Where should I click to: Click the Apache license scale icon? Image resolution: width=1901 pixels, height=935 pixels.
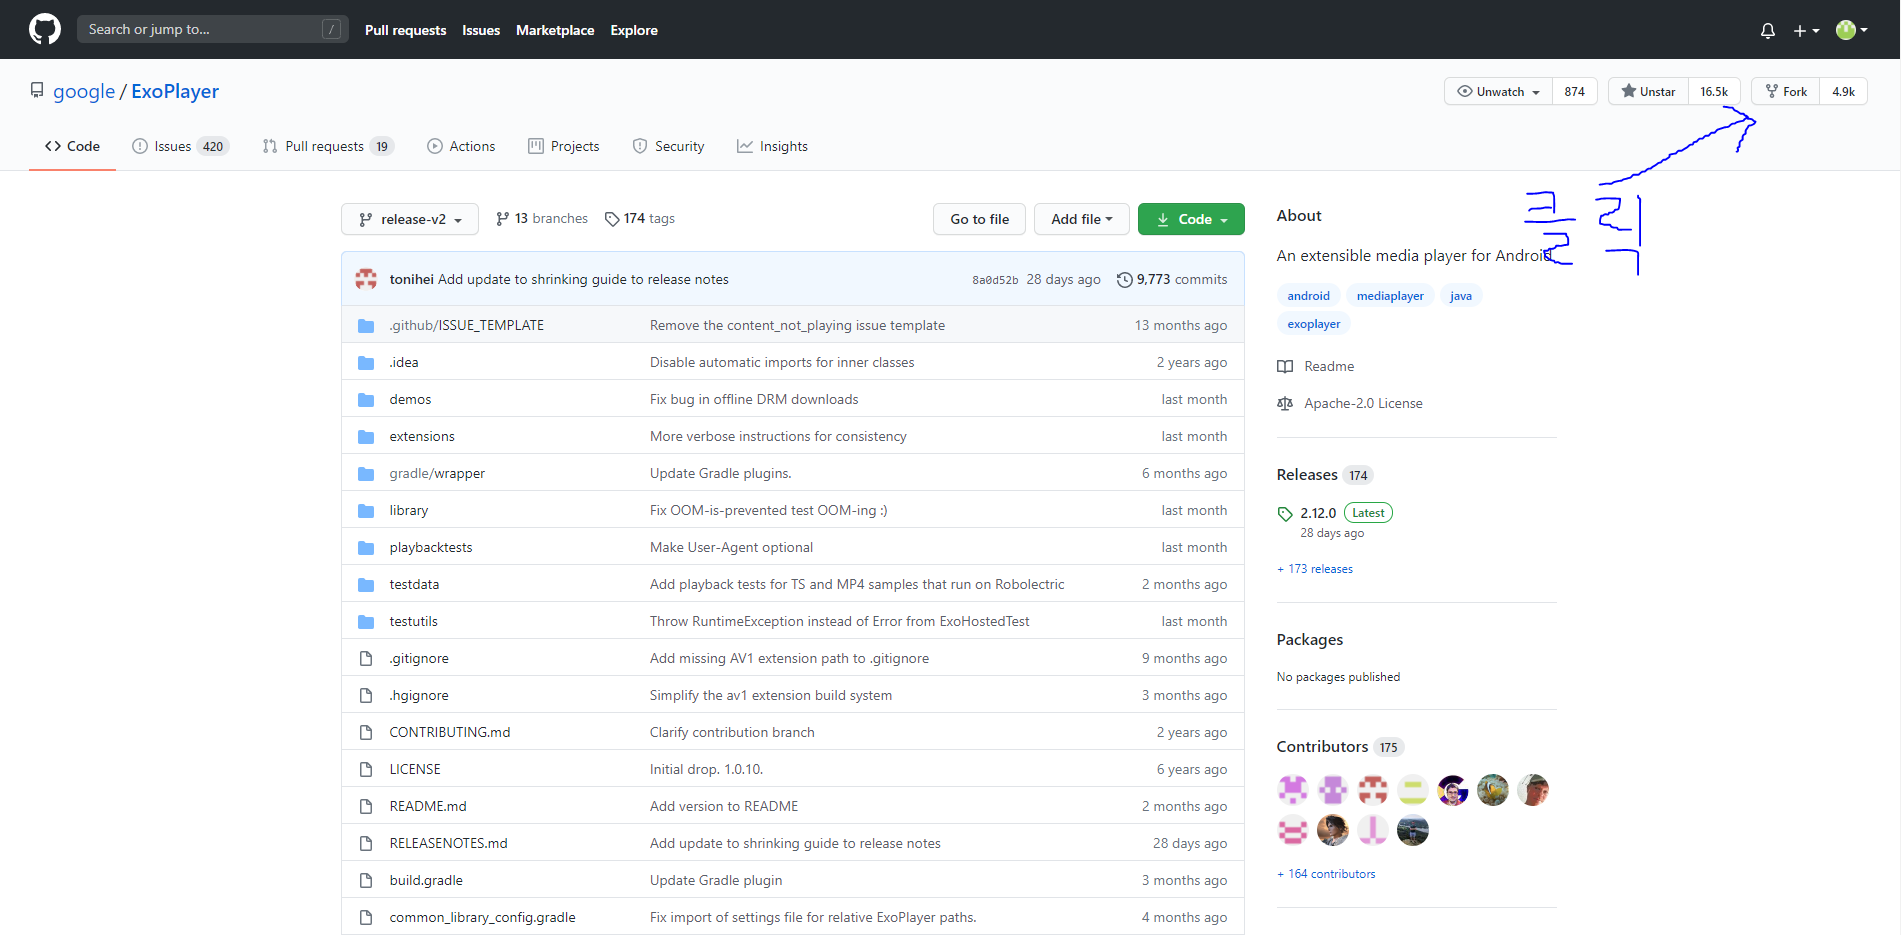[x=1285, y=404]
